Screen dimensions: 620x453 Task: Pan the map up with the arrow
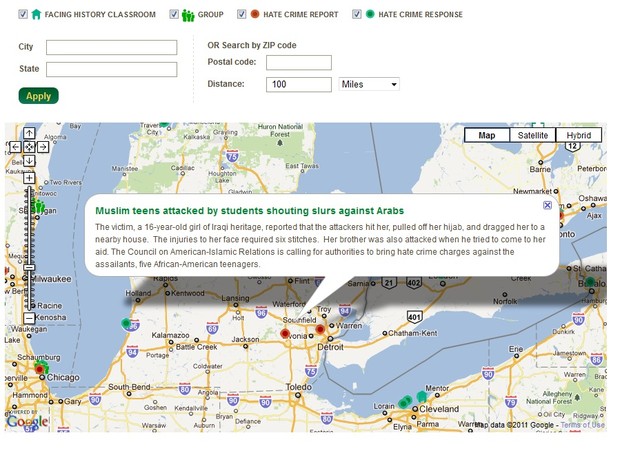29,134
